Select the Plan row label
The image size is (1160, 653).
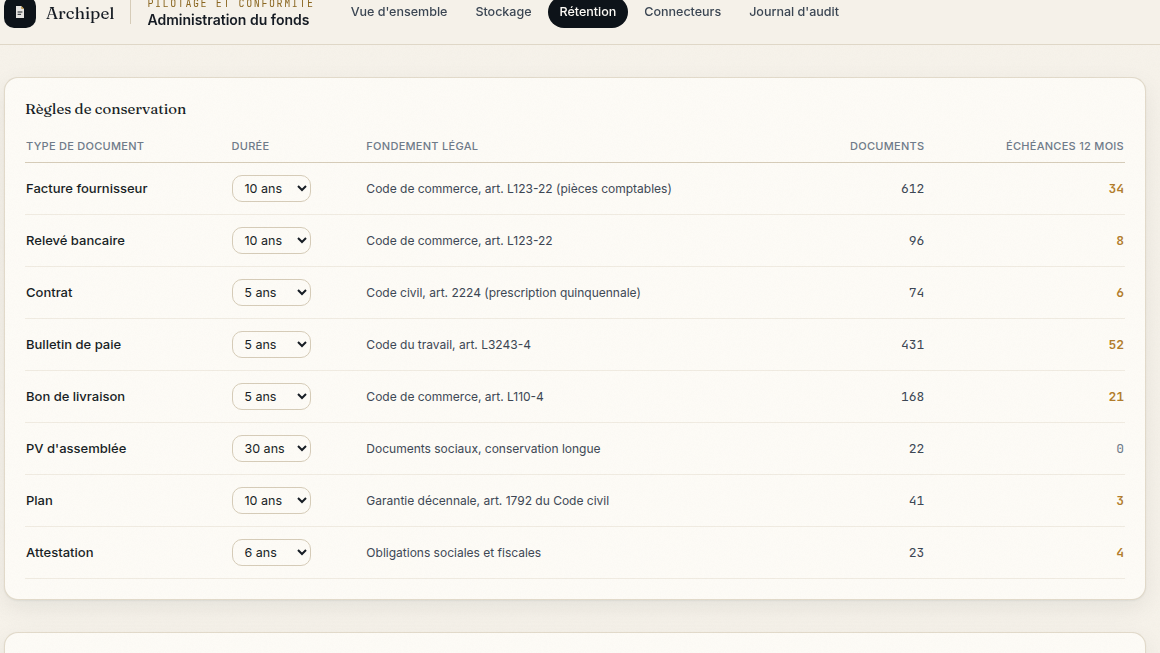pos(39,501)
